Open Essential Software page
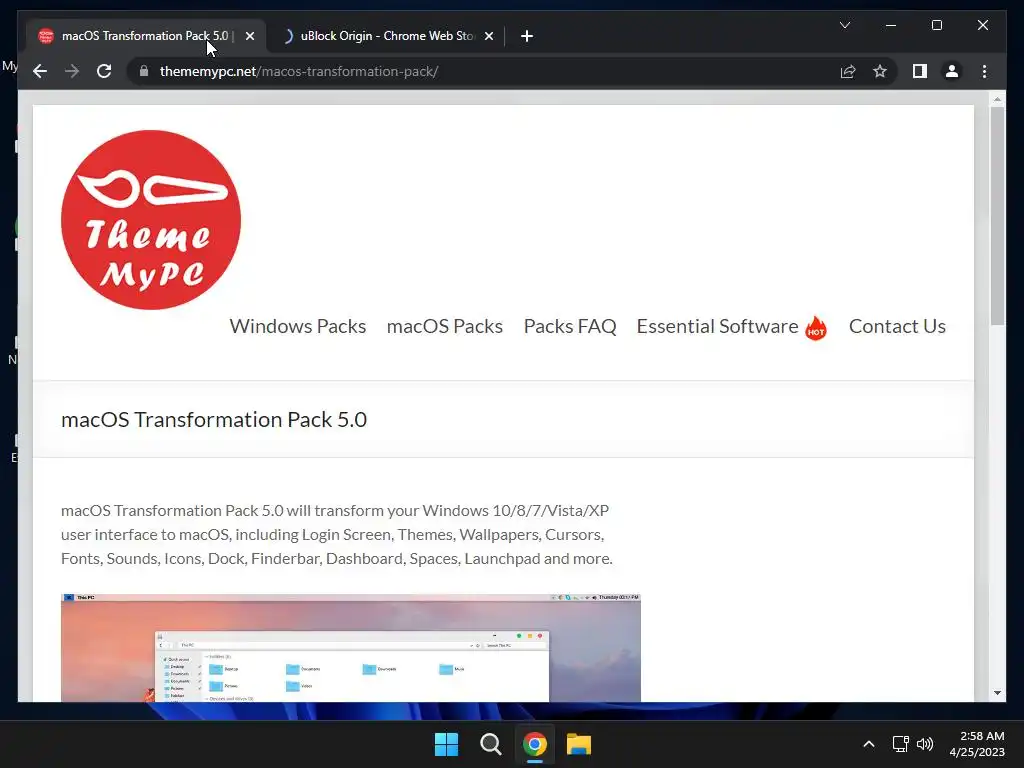This screenshot has height=768, width=1024. point(717,326)
